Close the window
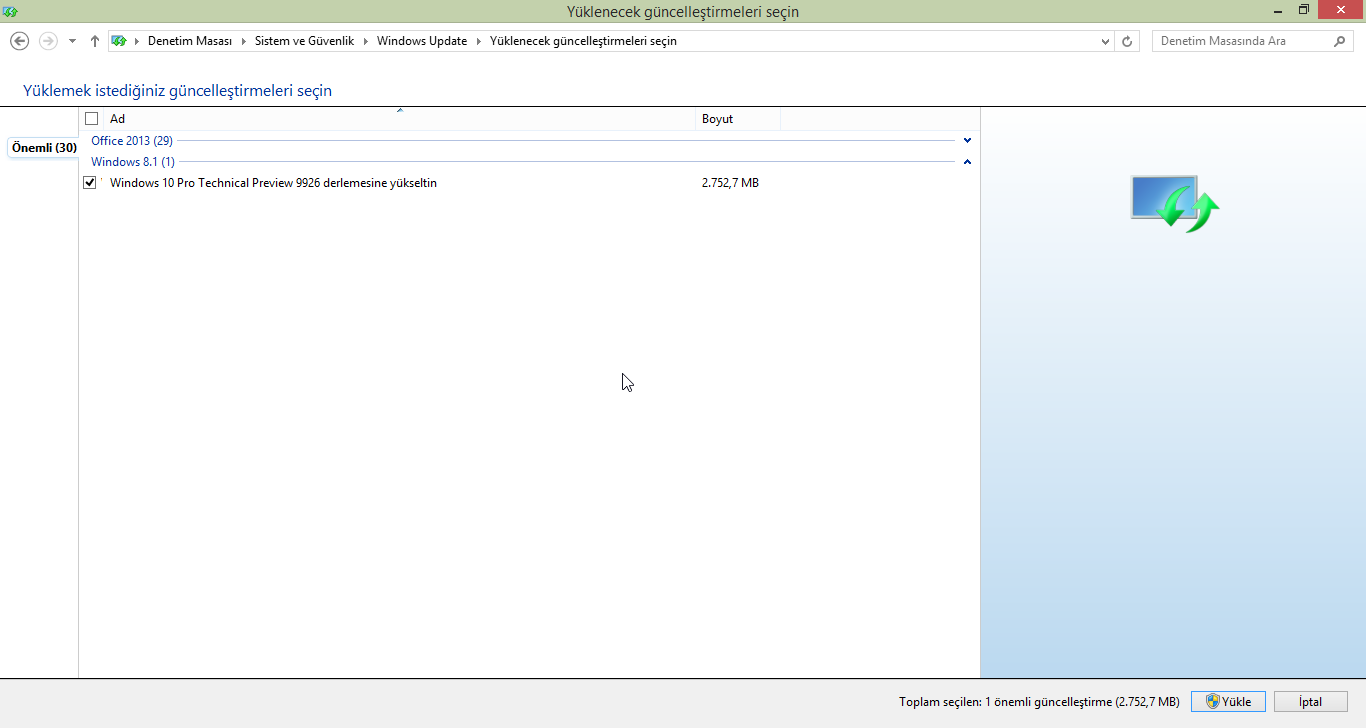 click(x=1340, y=10)
